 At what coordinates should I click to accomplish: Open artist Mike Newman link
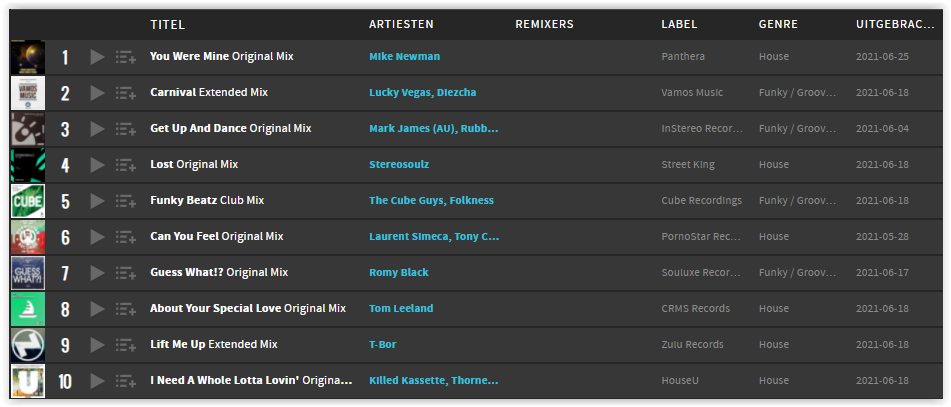click(405, 56)
